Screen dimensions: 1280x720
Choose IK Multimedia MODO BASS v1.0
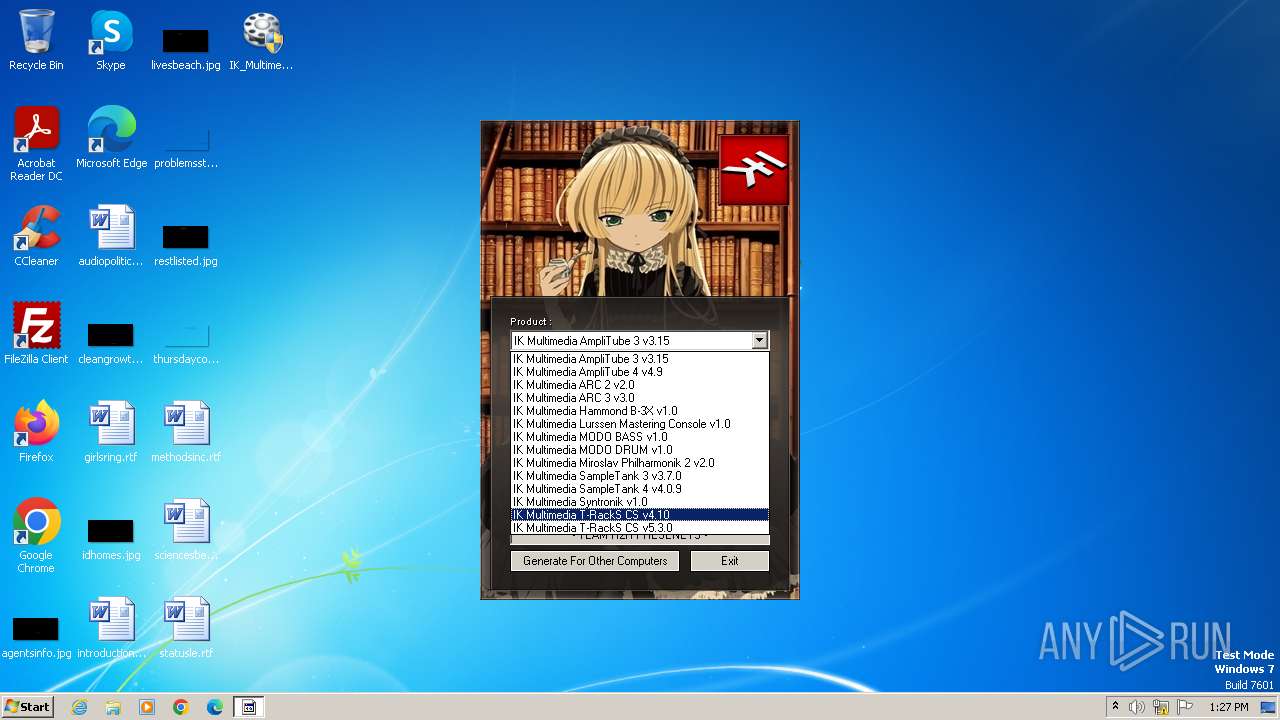(640, 437)
